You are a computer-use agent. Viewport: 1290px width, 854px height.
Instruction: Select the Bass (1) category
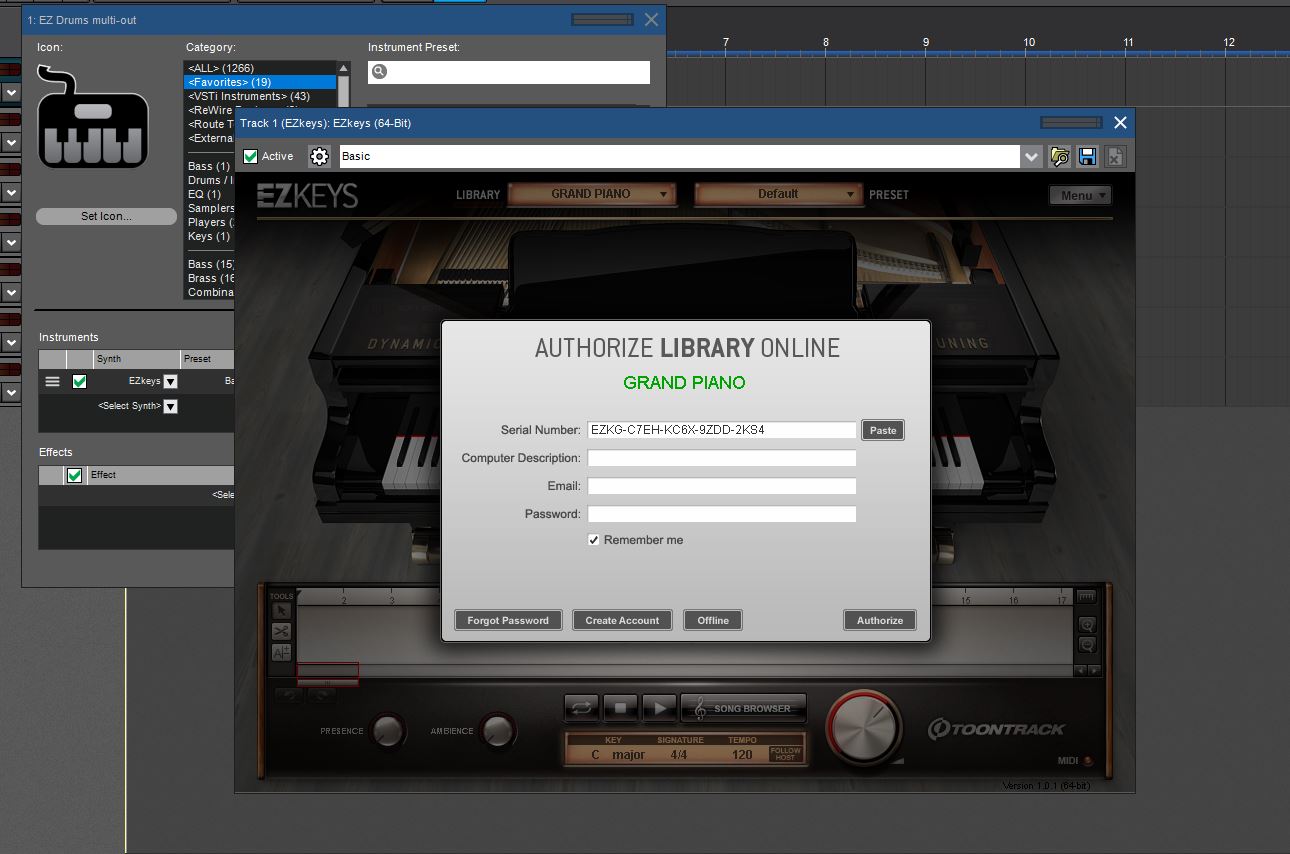pyautogui.click(x=209, y=166)
